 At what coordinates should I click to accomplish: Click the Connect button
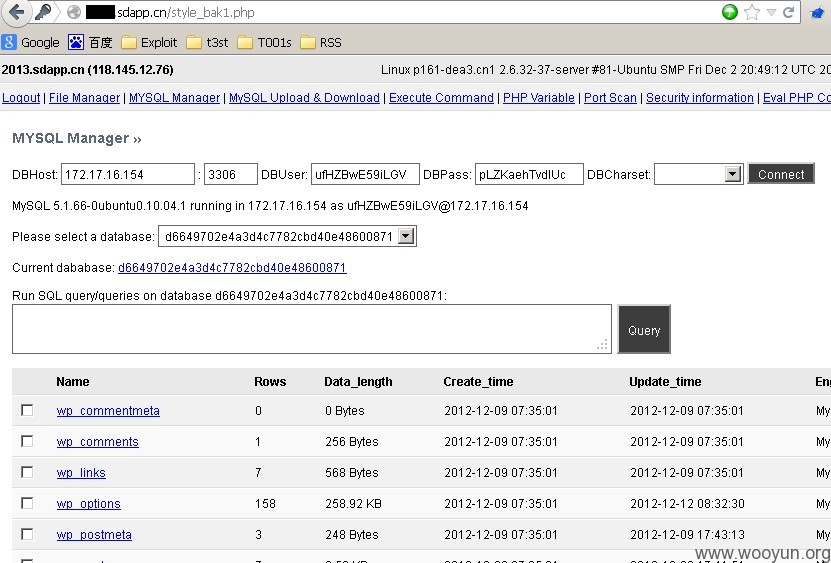[x=781, y=174]
